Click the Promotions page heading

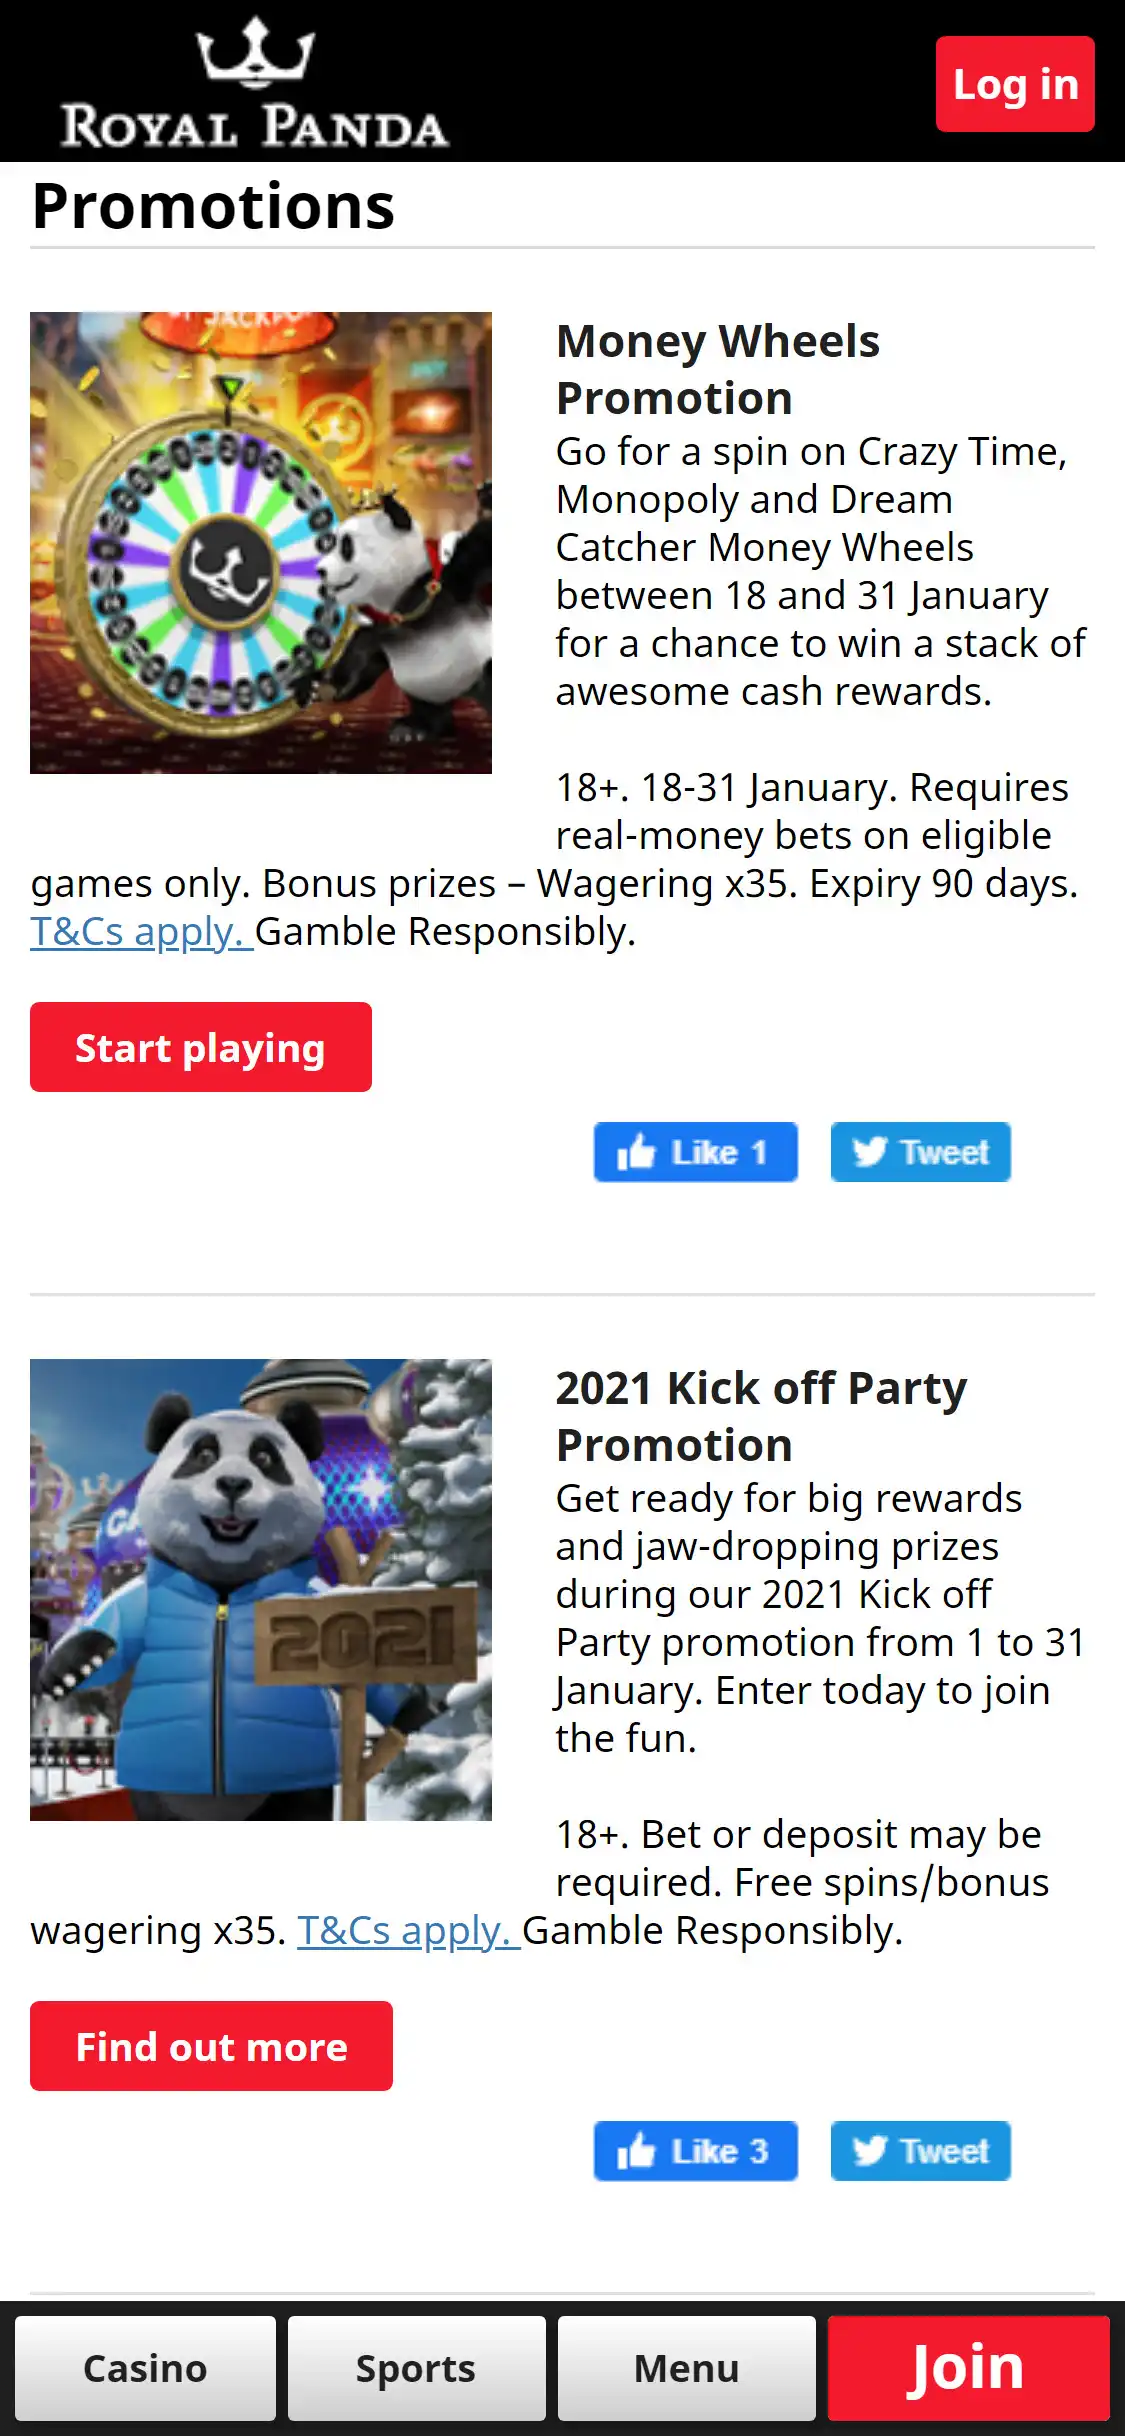tap(214, 206)
